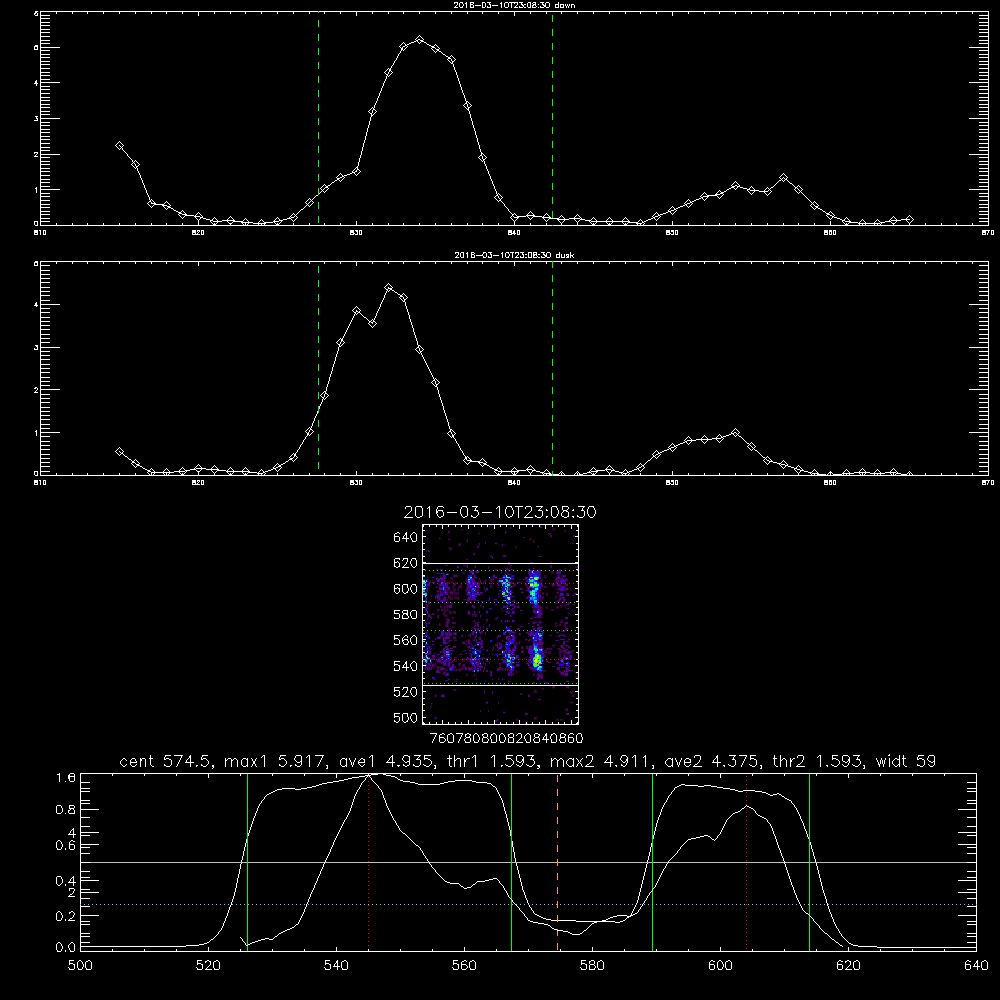Click the green dashed line near 828 in dusk plot

click(318, 369)
